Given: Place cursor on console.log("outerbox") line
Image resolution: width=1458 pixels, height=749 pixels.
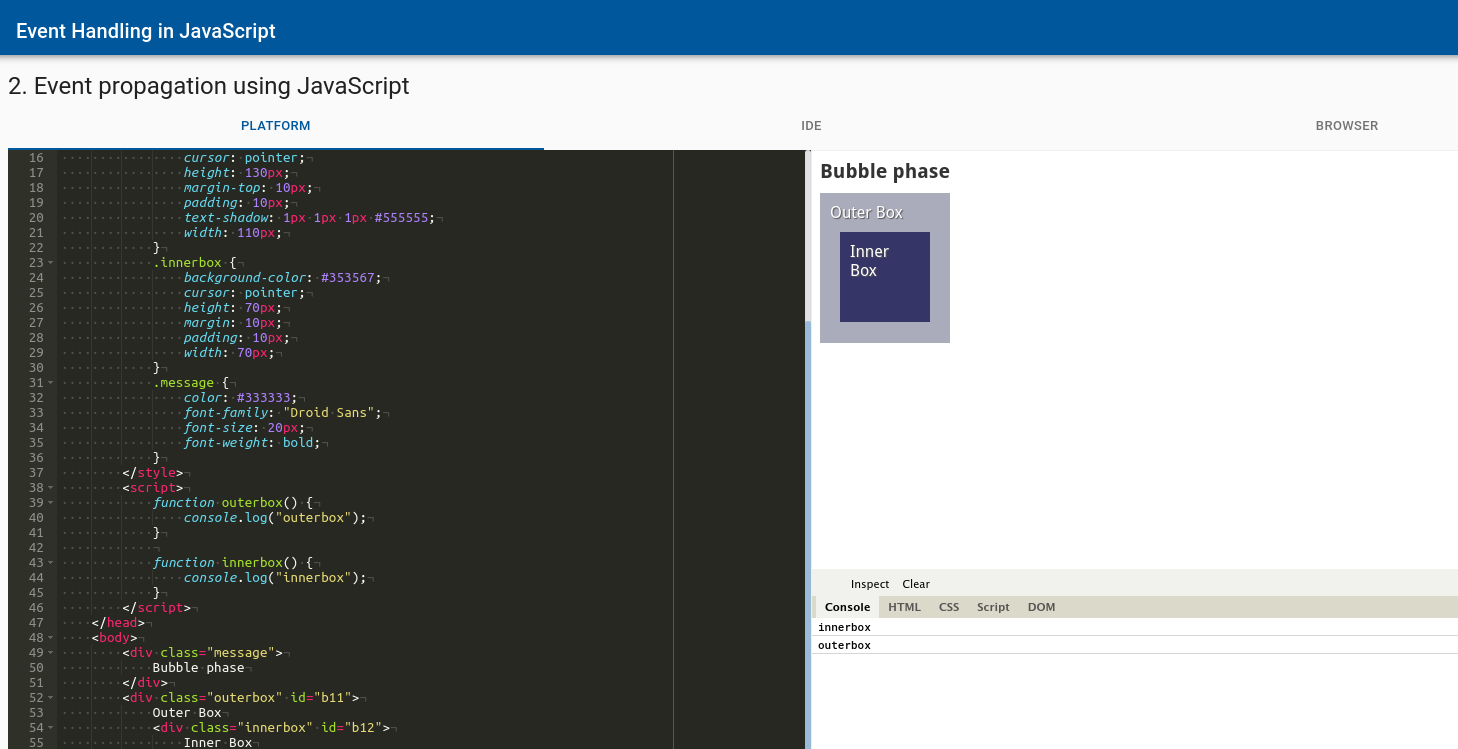Looking at the screenshot, I should (x=275, y=518).
